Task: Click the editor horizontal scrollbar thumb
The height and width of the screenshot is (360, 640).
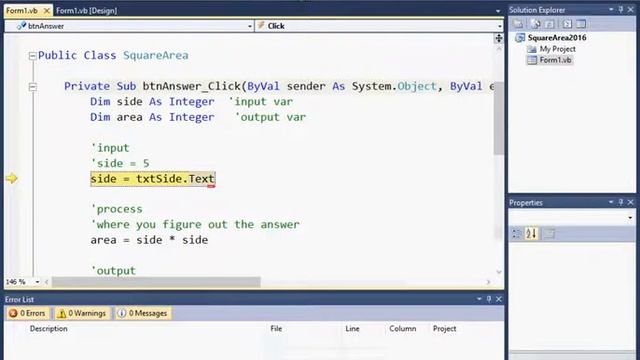Action: pyautogui.click(x=156, y=282)
